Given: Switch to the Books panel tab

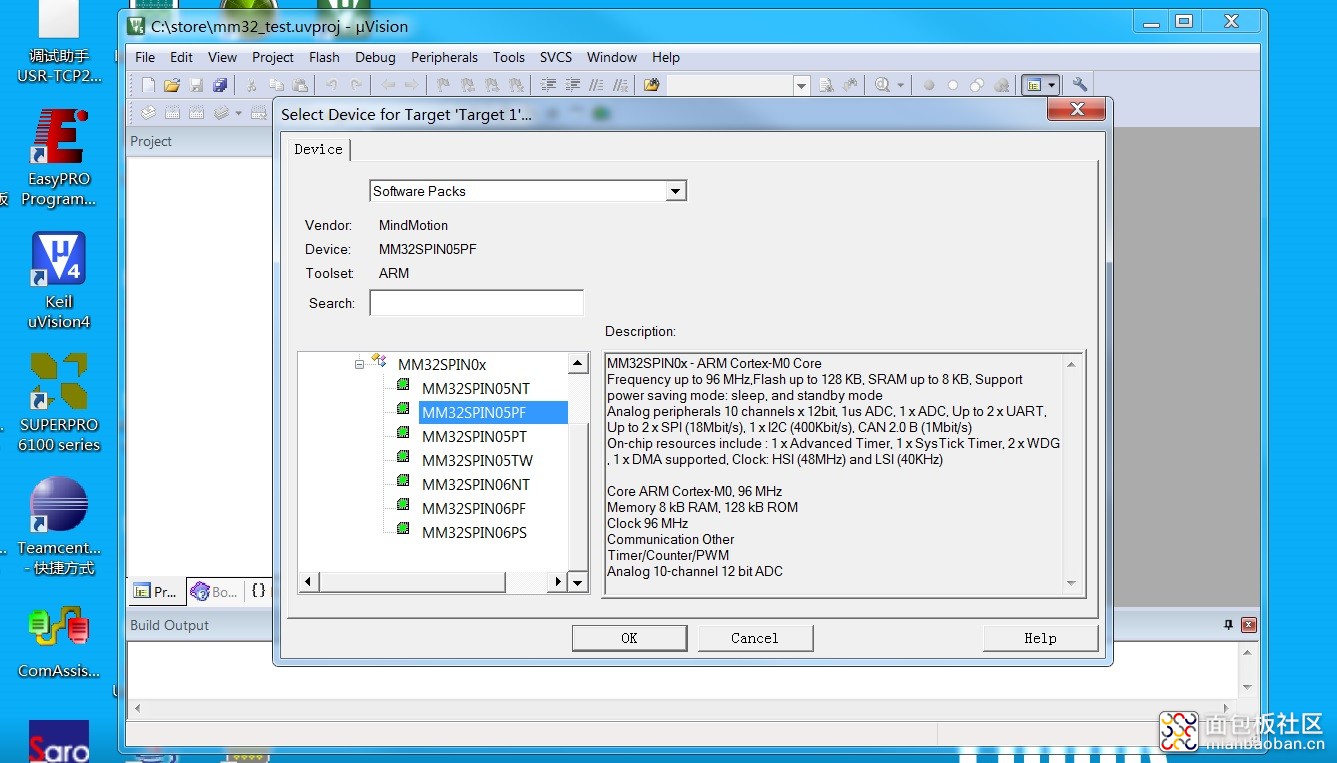Looking at the screenshot, I should 214,591.
